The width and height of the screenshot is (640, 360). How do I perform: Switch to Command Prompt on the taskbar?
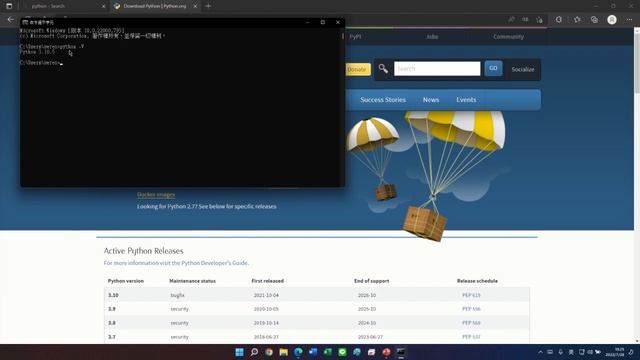401,352
